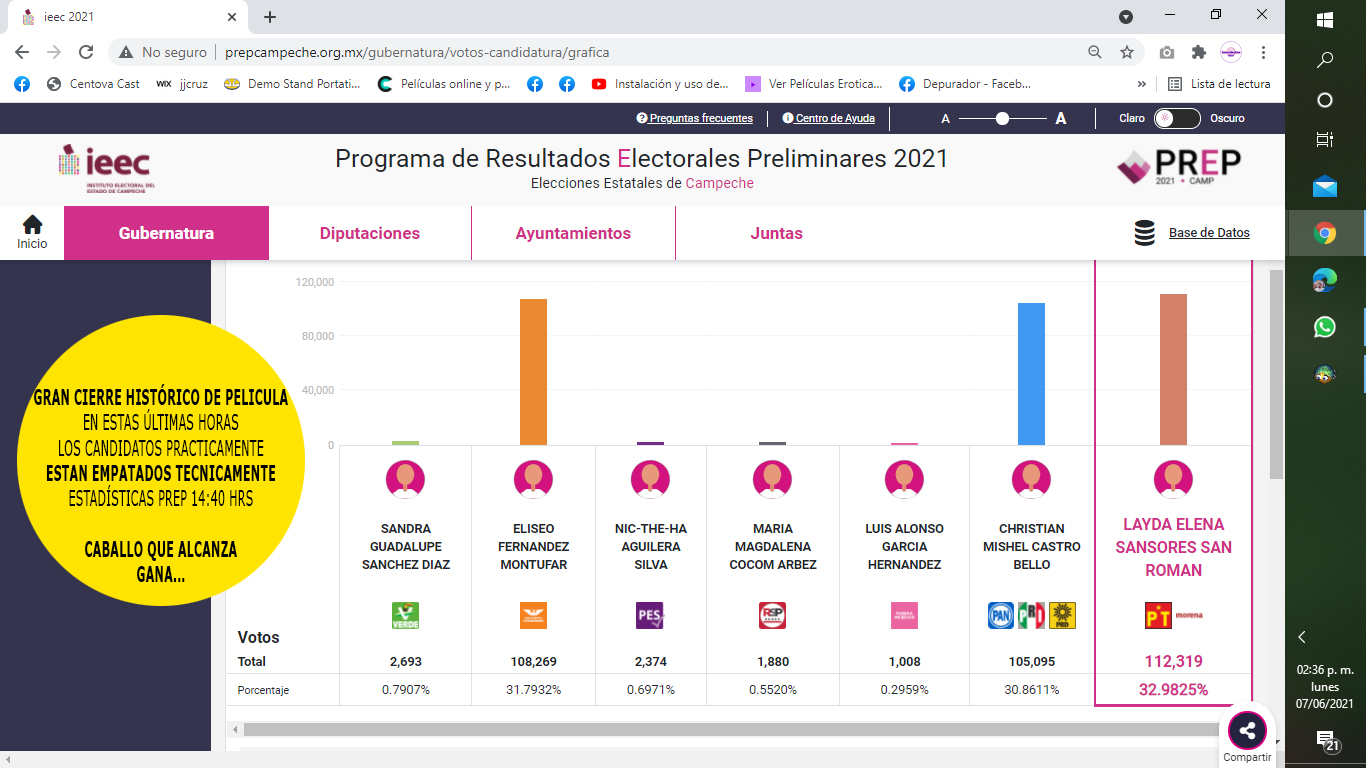Click the PT morena party logo

[1173, 615]
